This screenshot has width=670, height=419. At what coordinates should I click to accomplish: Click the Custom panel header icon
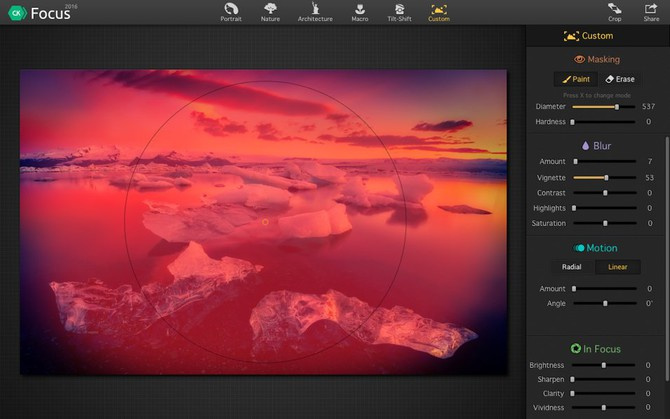[x=571, y=36]
